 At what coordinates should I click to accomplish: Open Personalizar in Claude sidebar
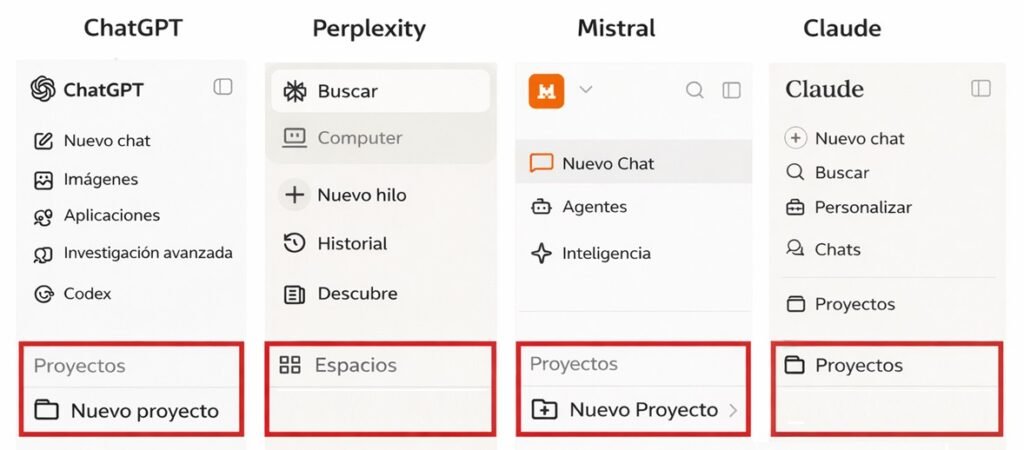tap(862, 208)
